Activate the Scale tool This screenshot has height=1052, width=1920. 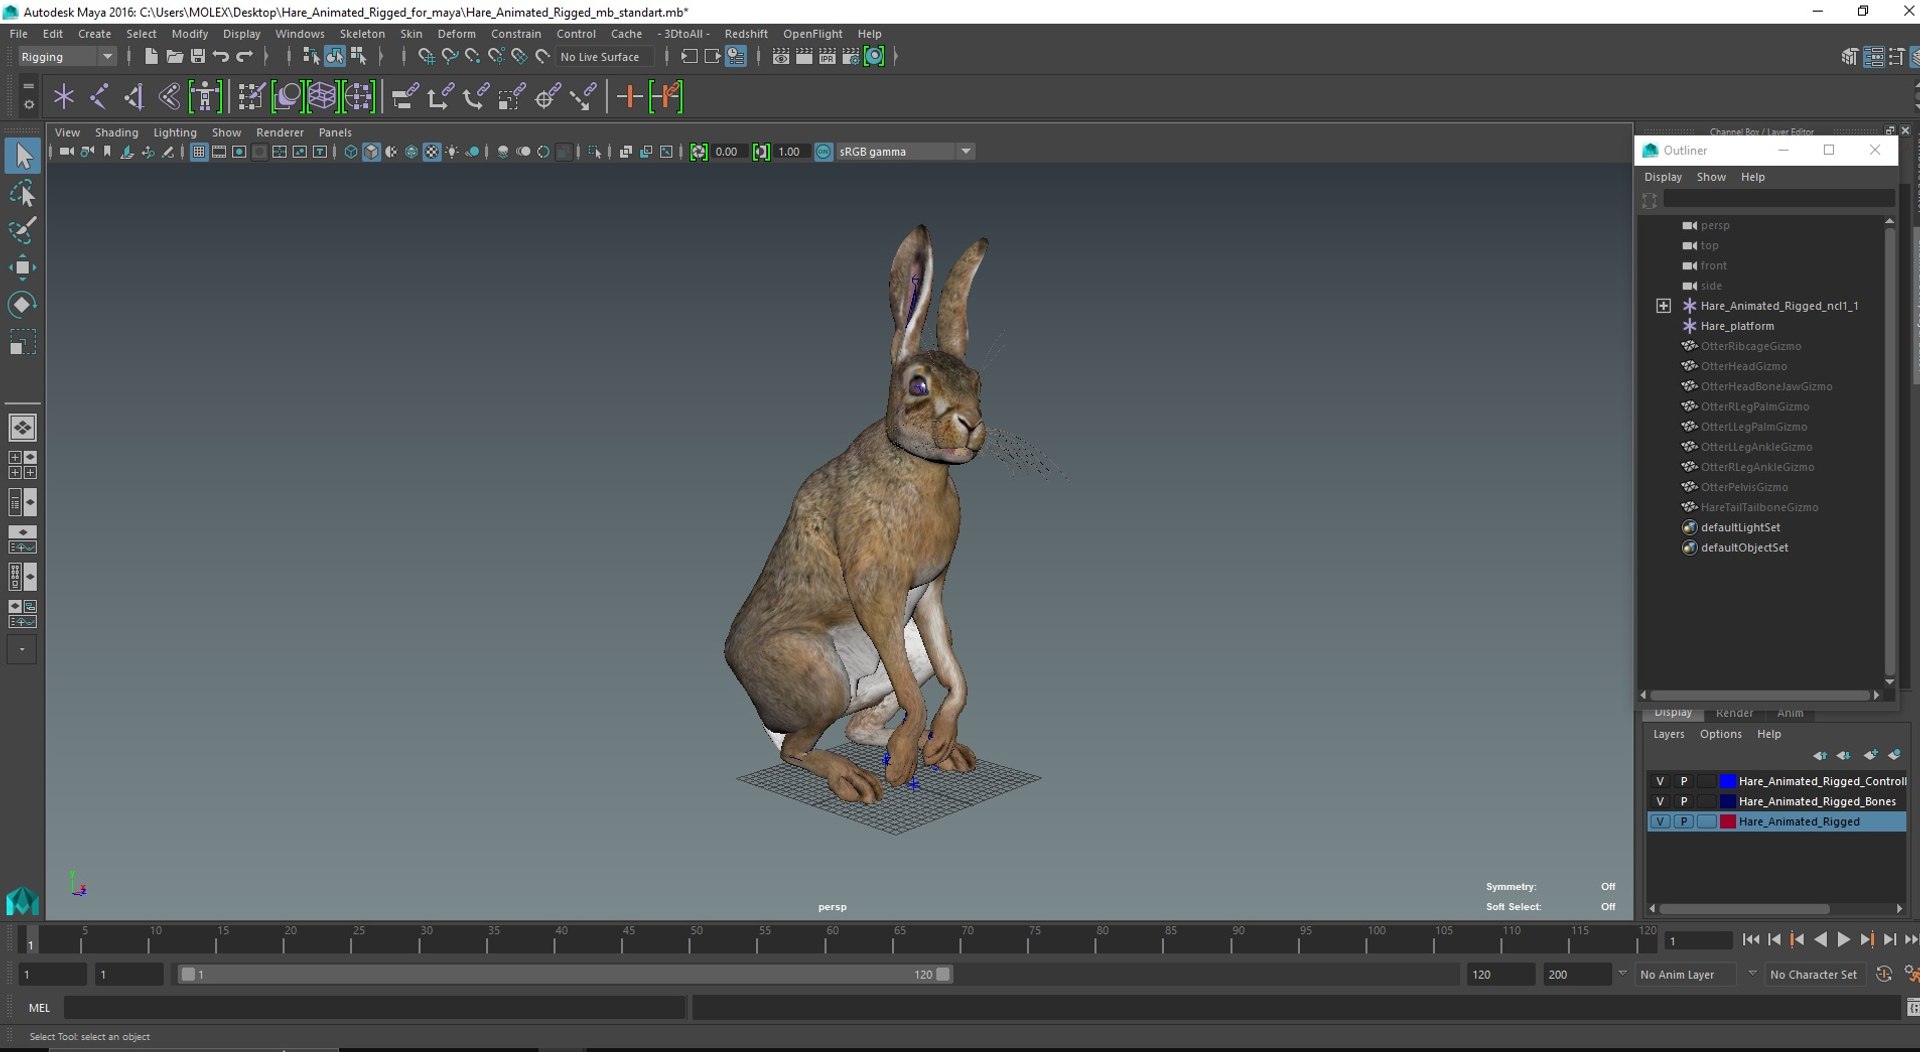[22, 342]
